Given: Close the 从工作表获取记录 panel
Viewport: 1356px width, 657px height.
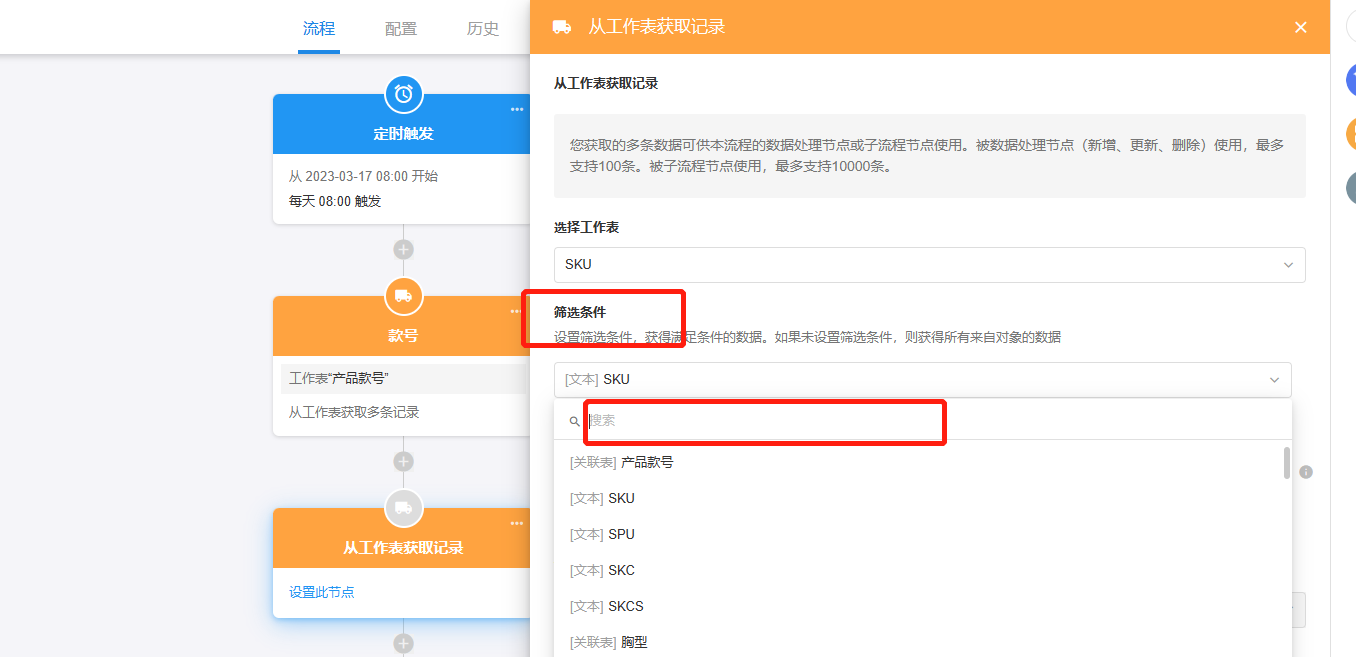Looking at the screenshot, I should click(1300, 27).
